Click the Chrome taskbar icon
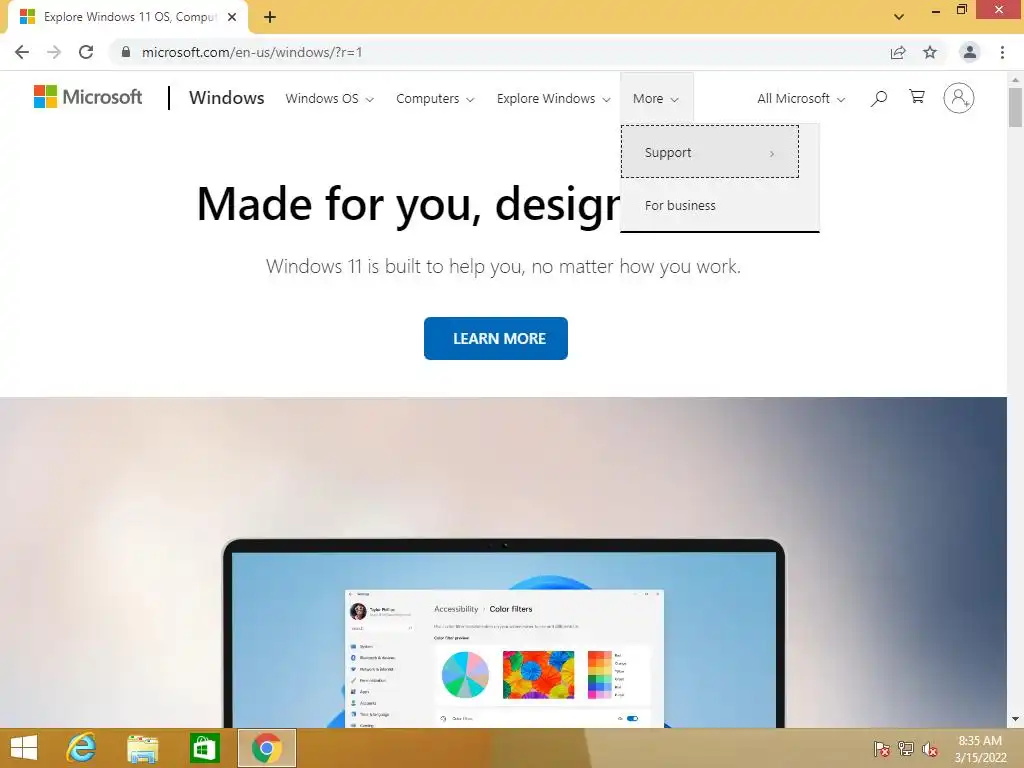The image size is (1024, 768). coord(266,748)
